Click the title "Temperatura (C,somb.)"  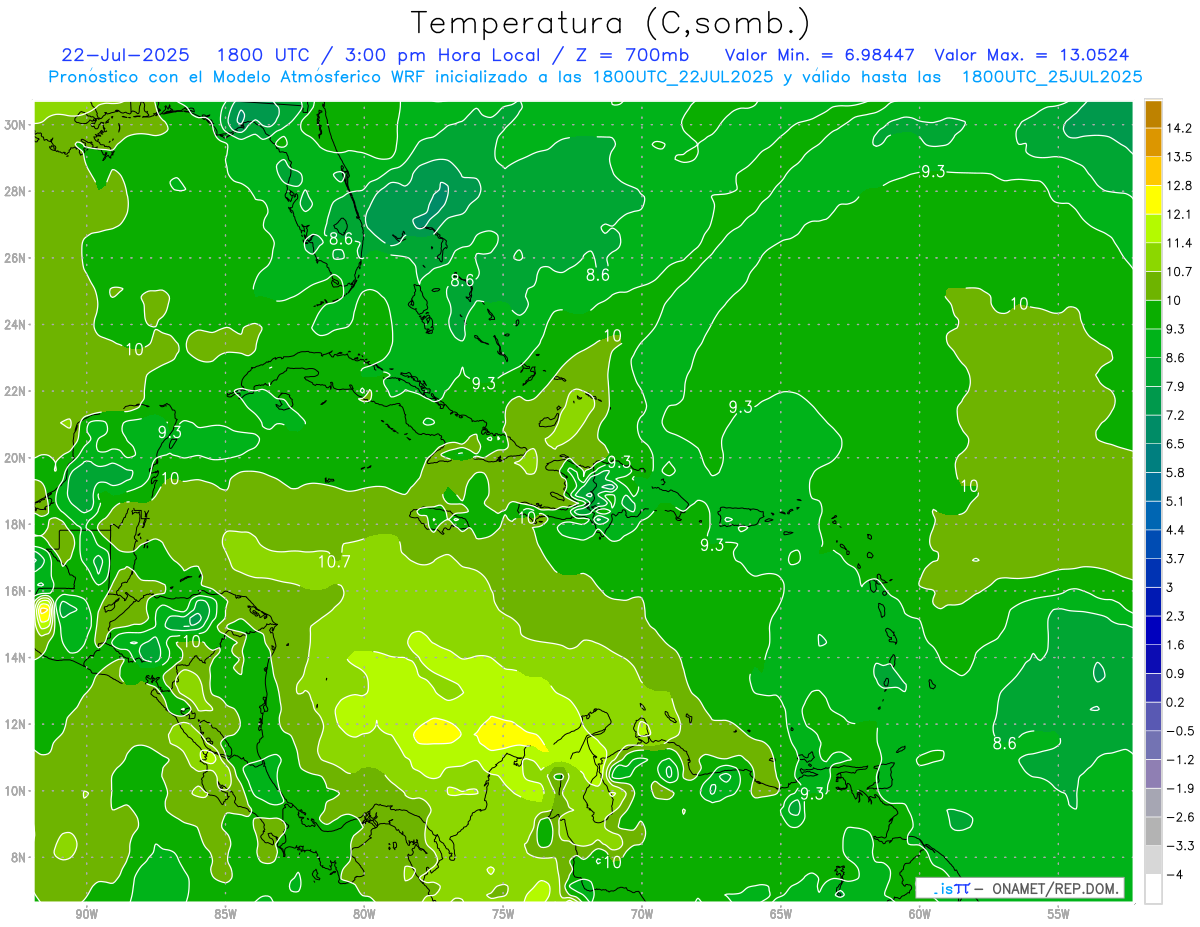click(x=612, y=24)
